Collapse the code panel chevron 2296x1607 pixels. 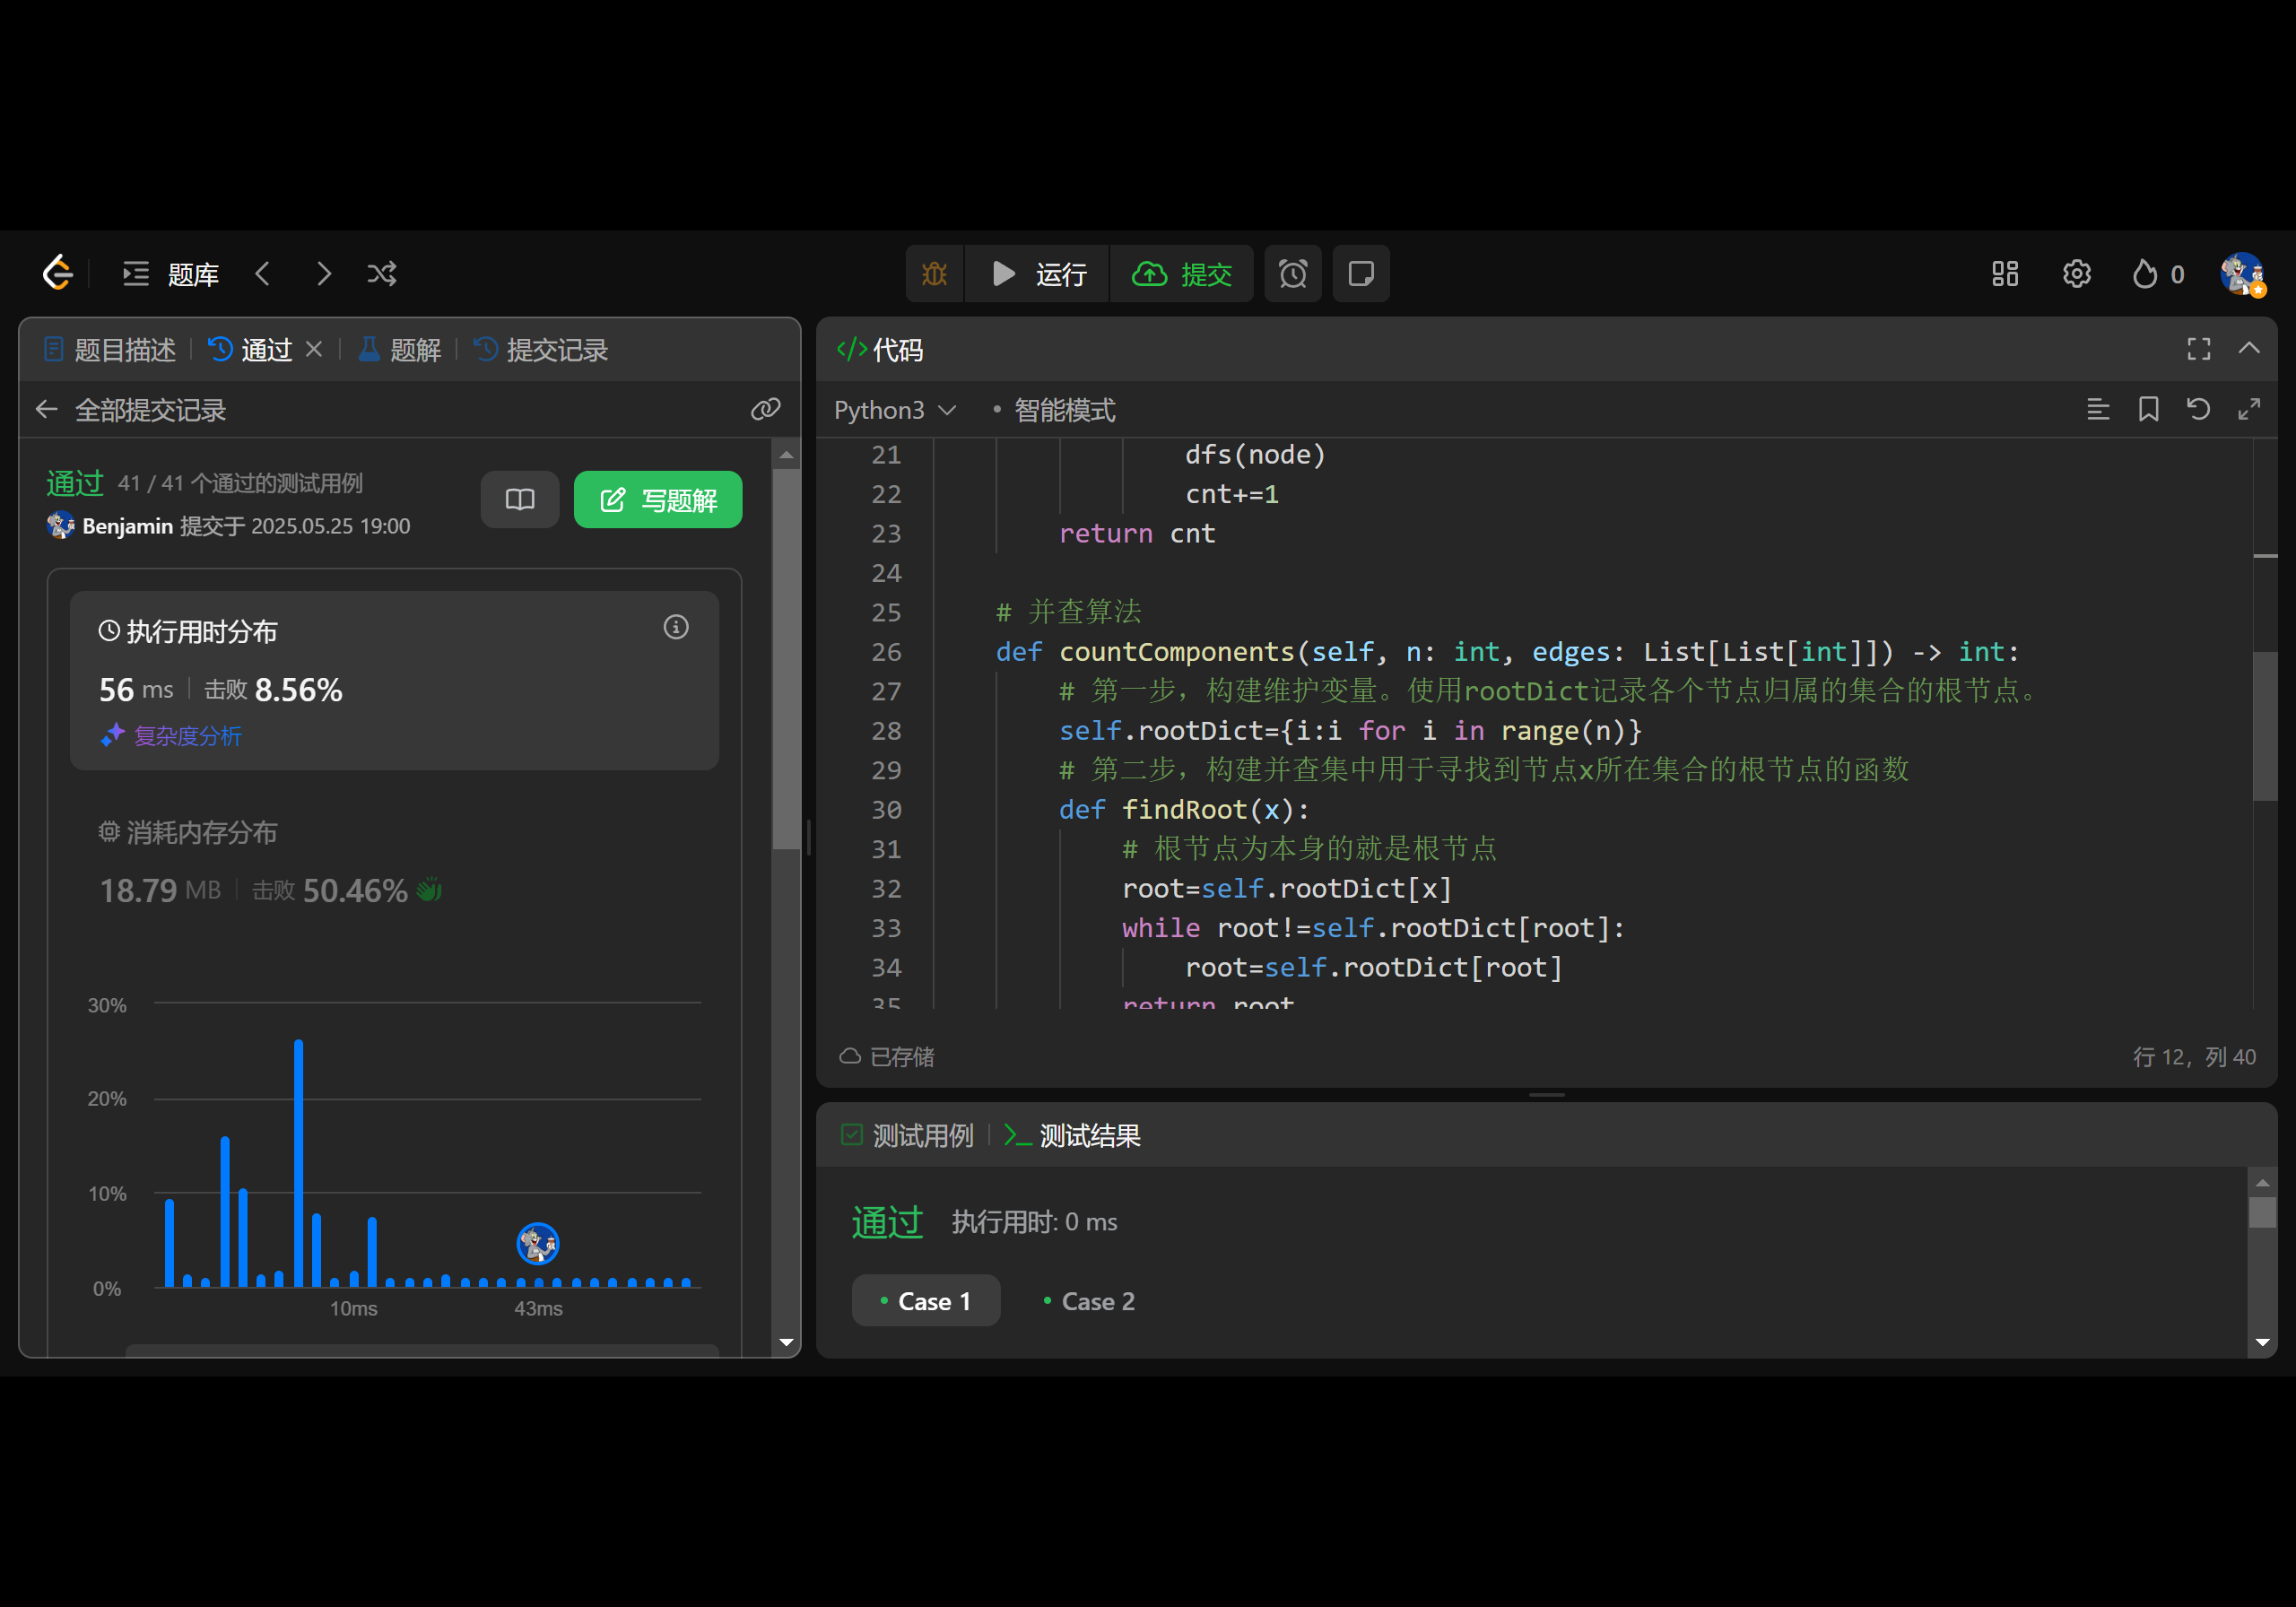[2249, 348]
